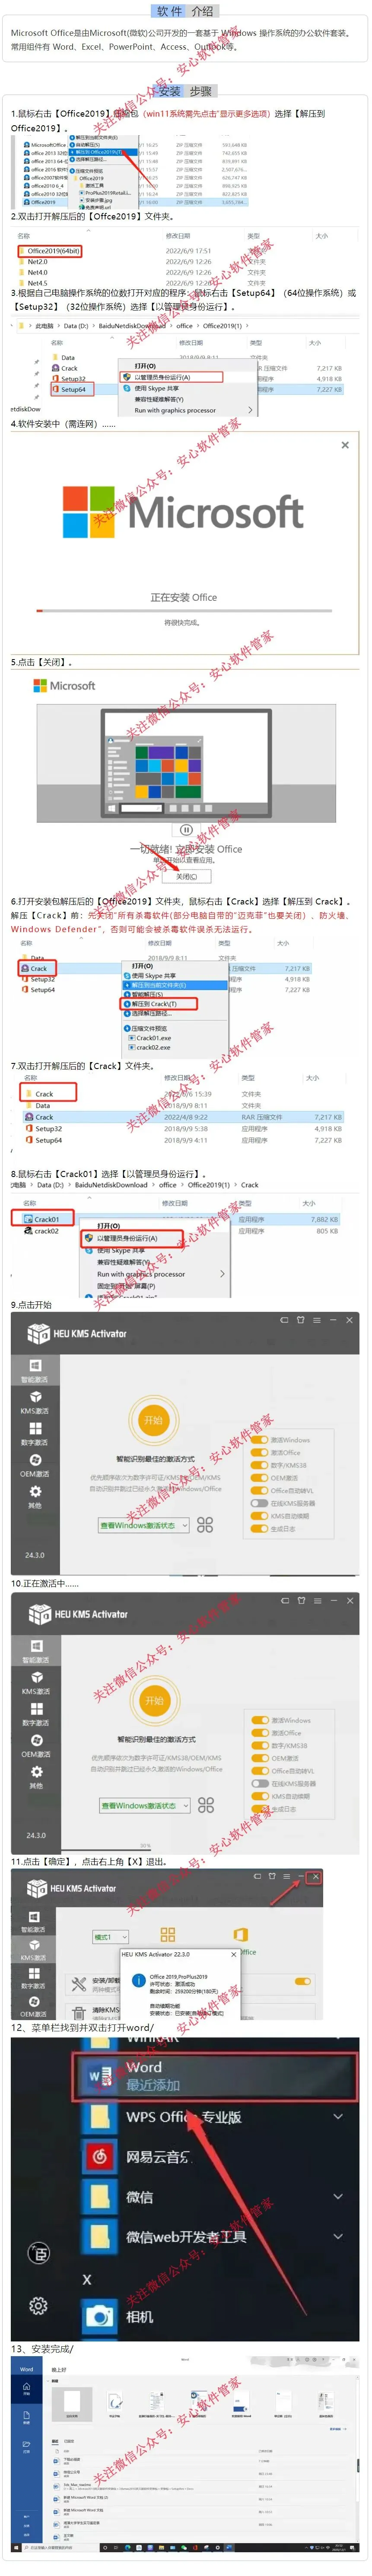Expand Run with graphics processor submenu under step 8

click(222, 1274)
